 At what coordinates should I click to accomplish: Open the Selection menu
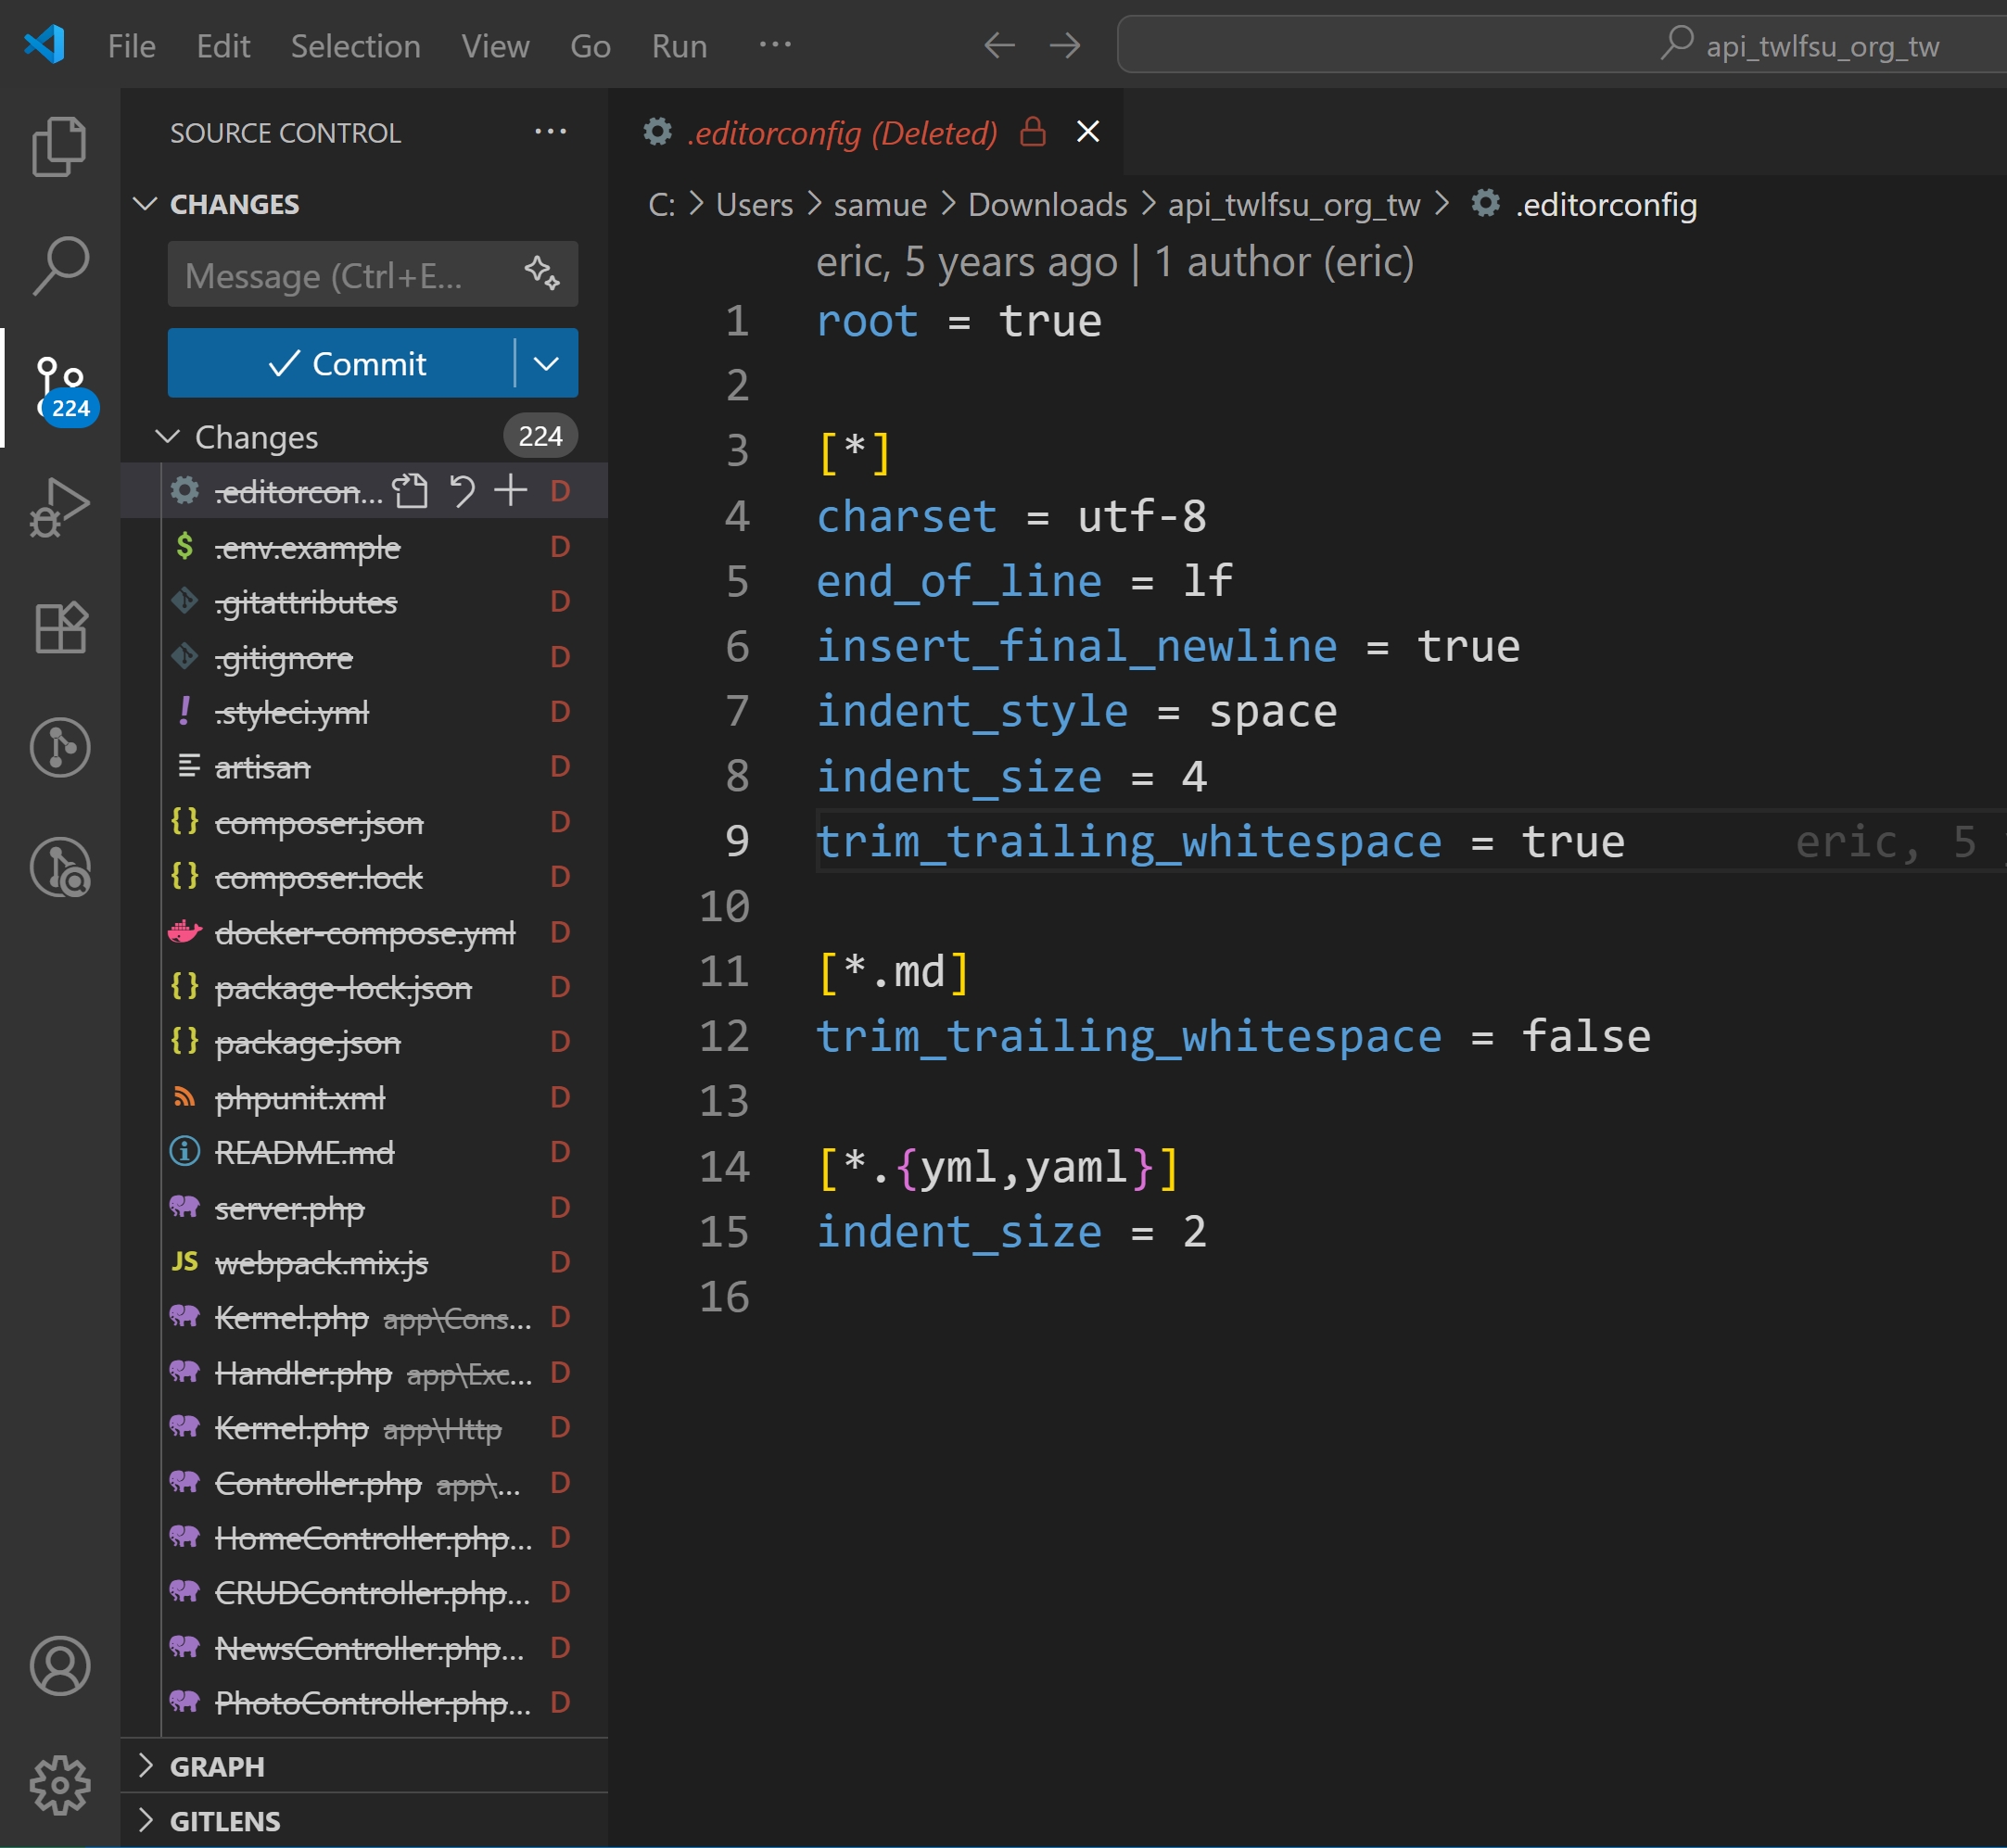point(355,46)
